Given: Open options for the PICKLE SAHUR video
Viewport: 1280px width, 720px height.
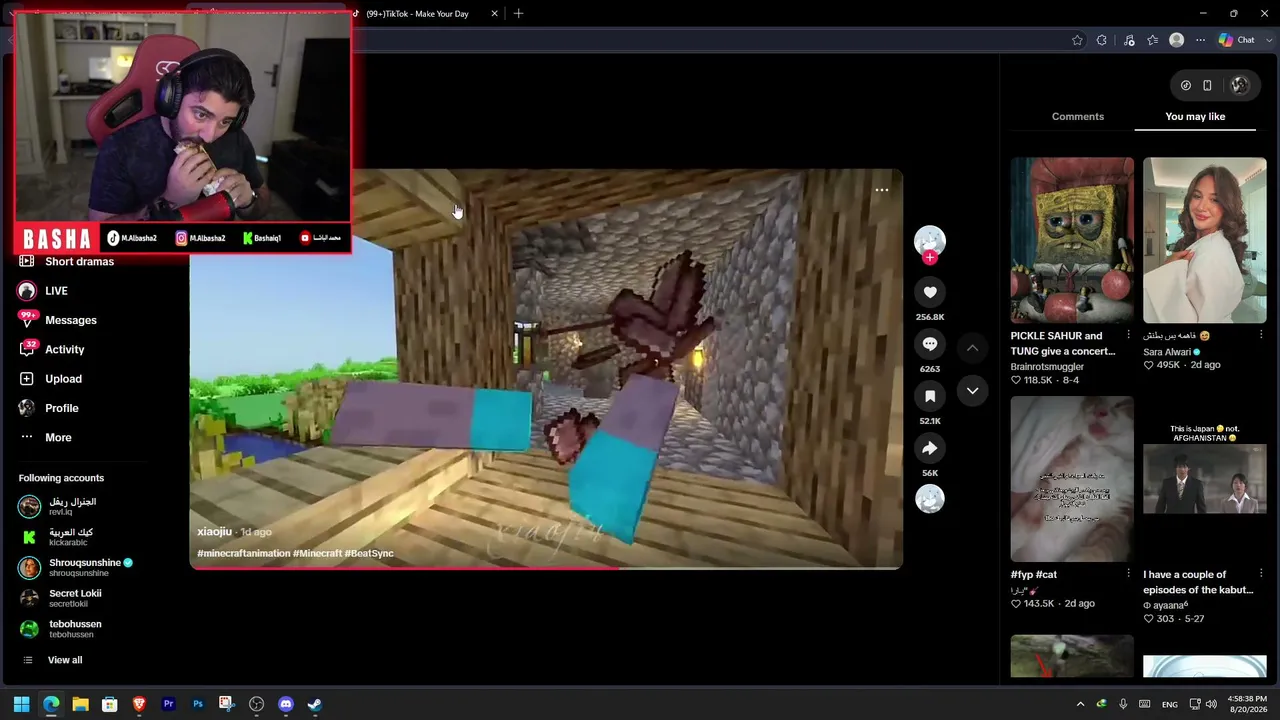Looking at the screenshot, I should [x=1128, y=335].
